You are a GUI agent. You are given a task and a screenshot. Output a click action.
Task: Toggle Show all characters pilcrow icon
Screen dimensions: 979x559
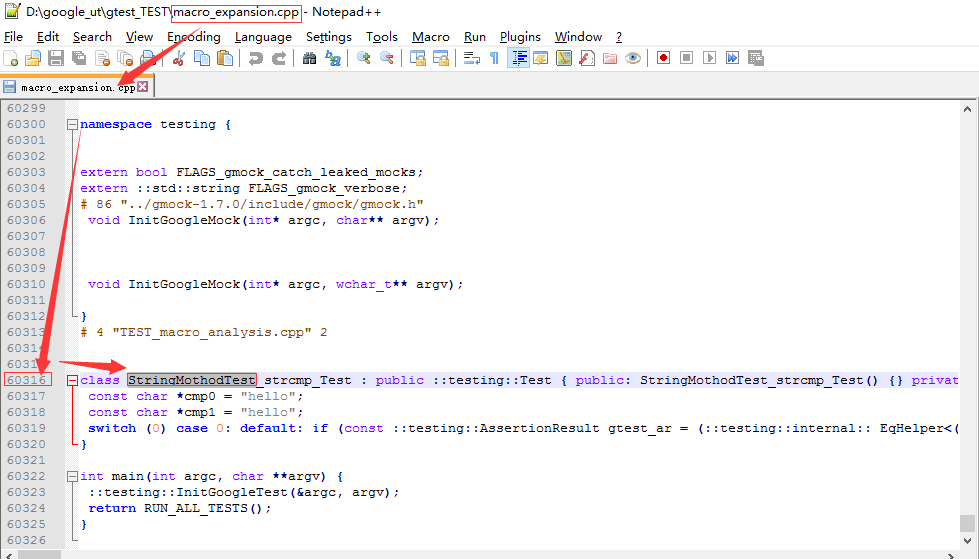click(x=494, y=58)
